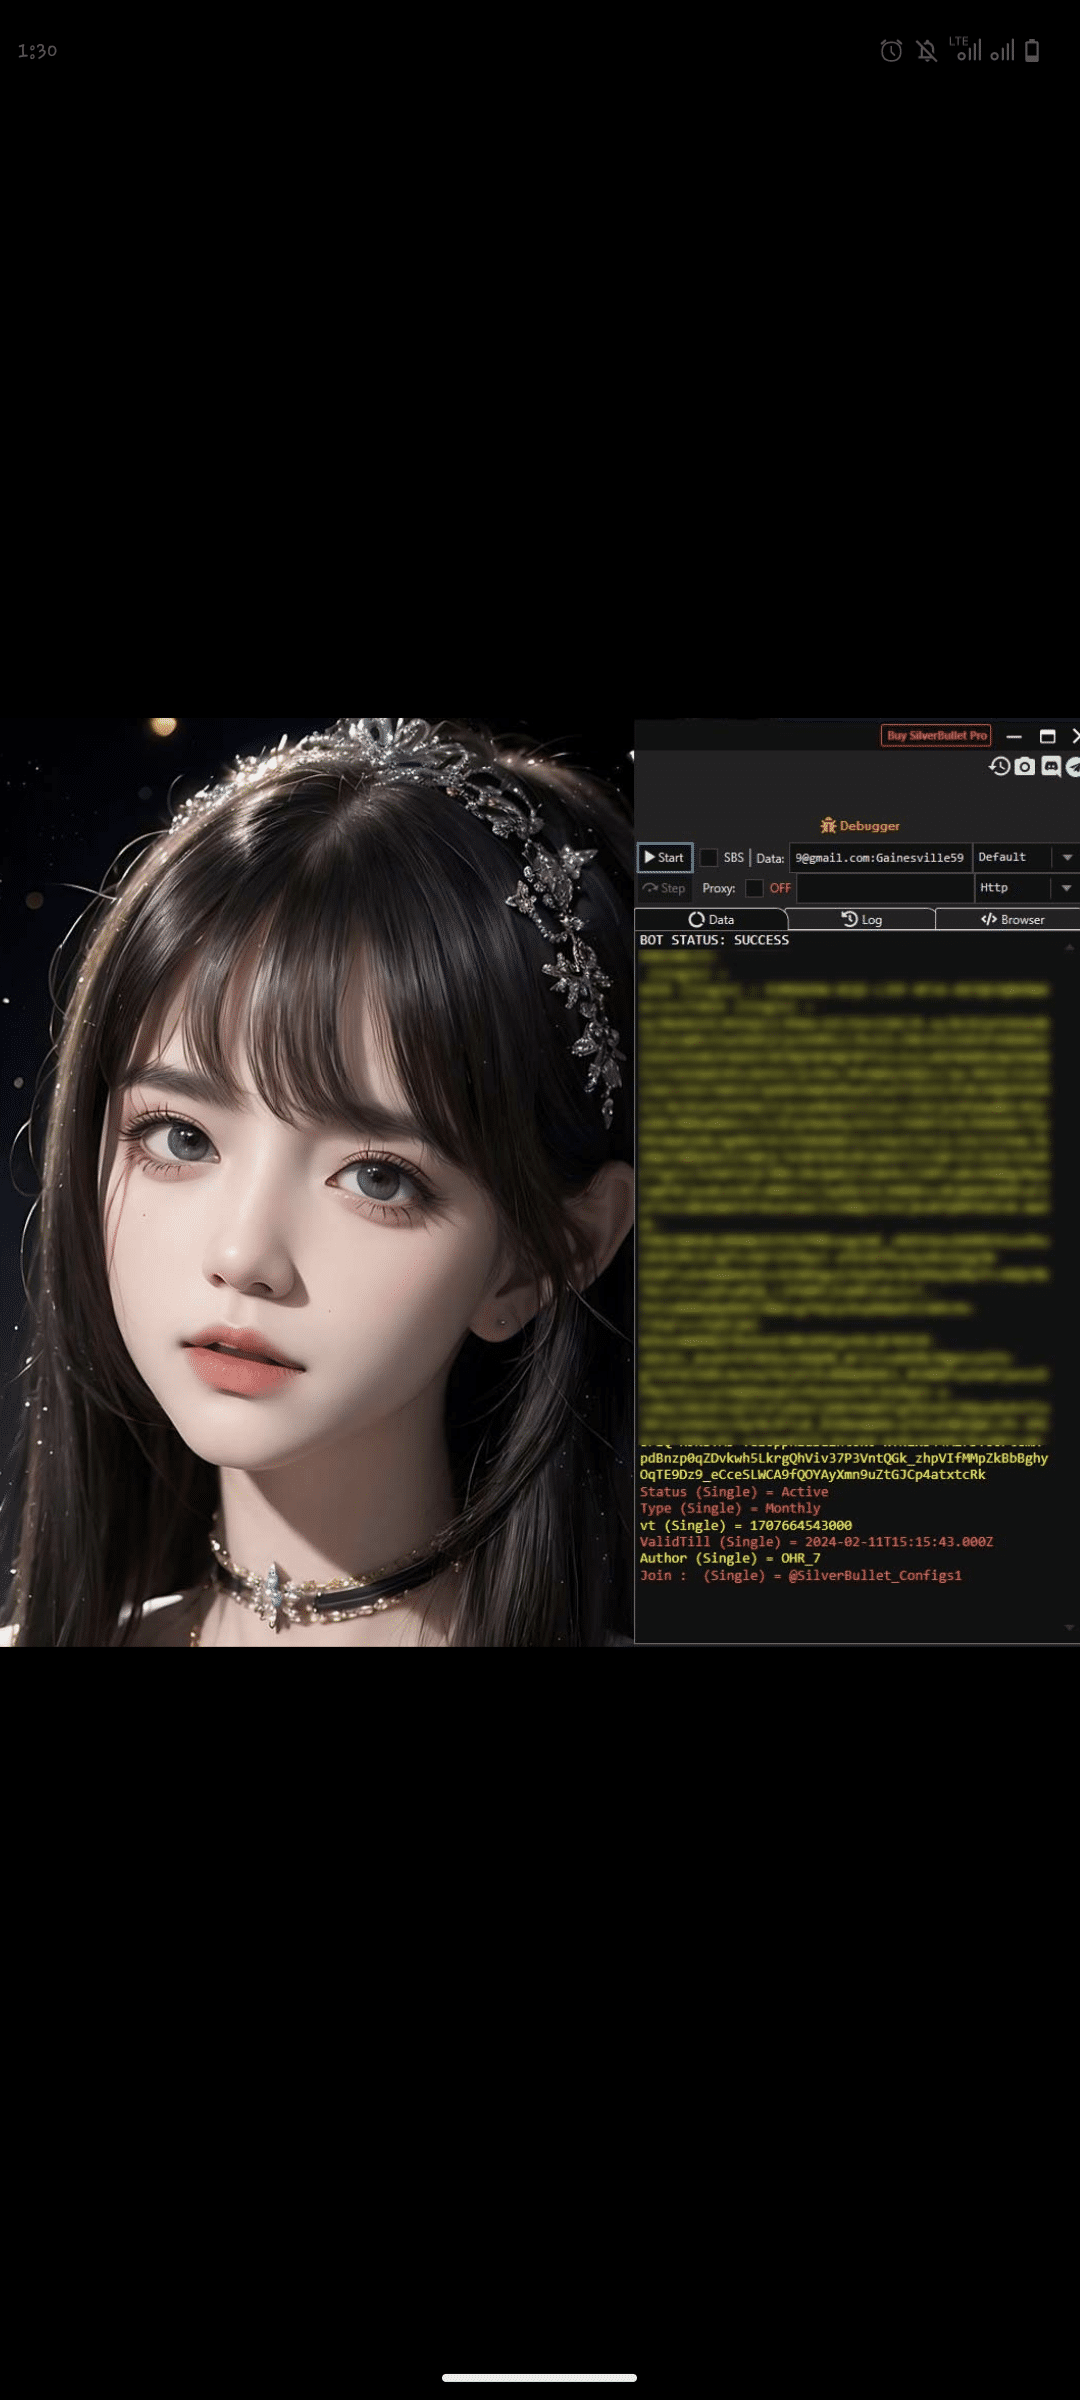This screenshot has width=1080, height=2400.
Task: Tap the alarm clock status icon
Action: [891, 51]
